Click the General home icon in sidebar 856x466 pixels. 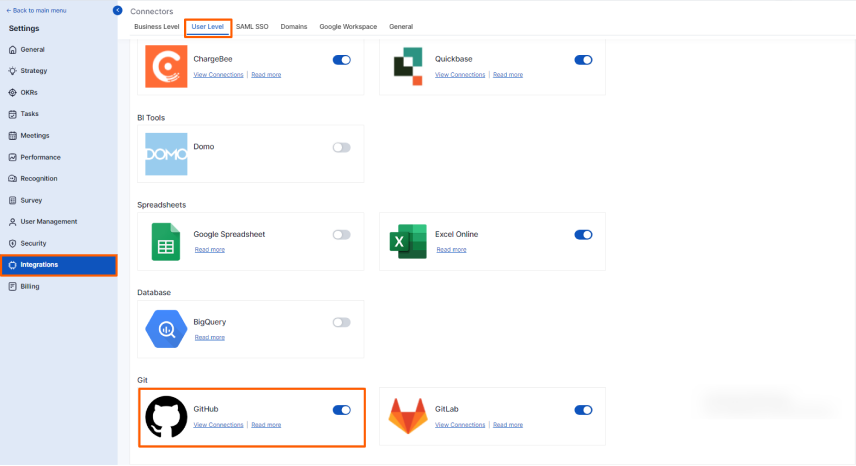[x=13, y=50]
